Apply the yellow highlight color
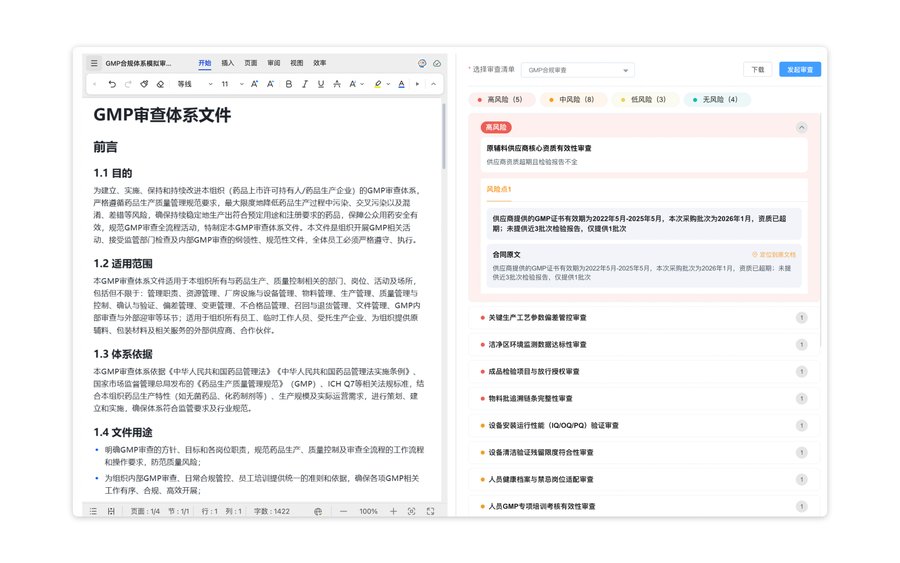Screen dimensions: 900x563 pos(378,84)
